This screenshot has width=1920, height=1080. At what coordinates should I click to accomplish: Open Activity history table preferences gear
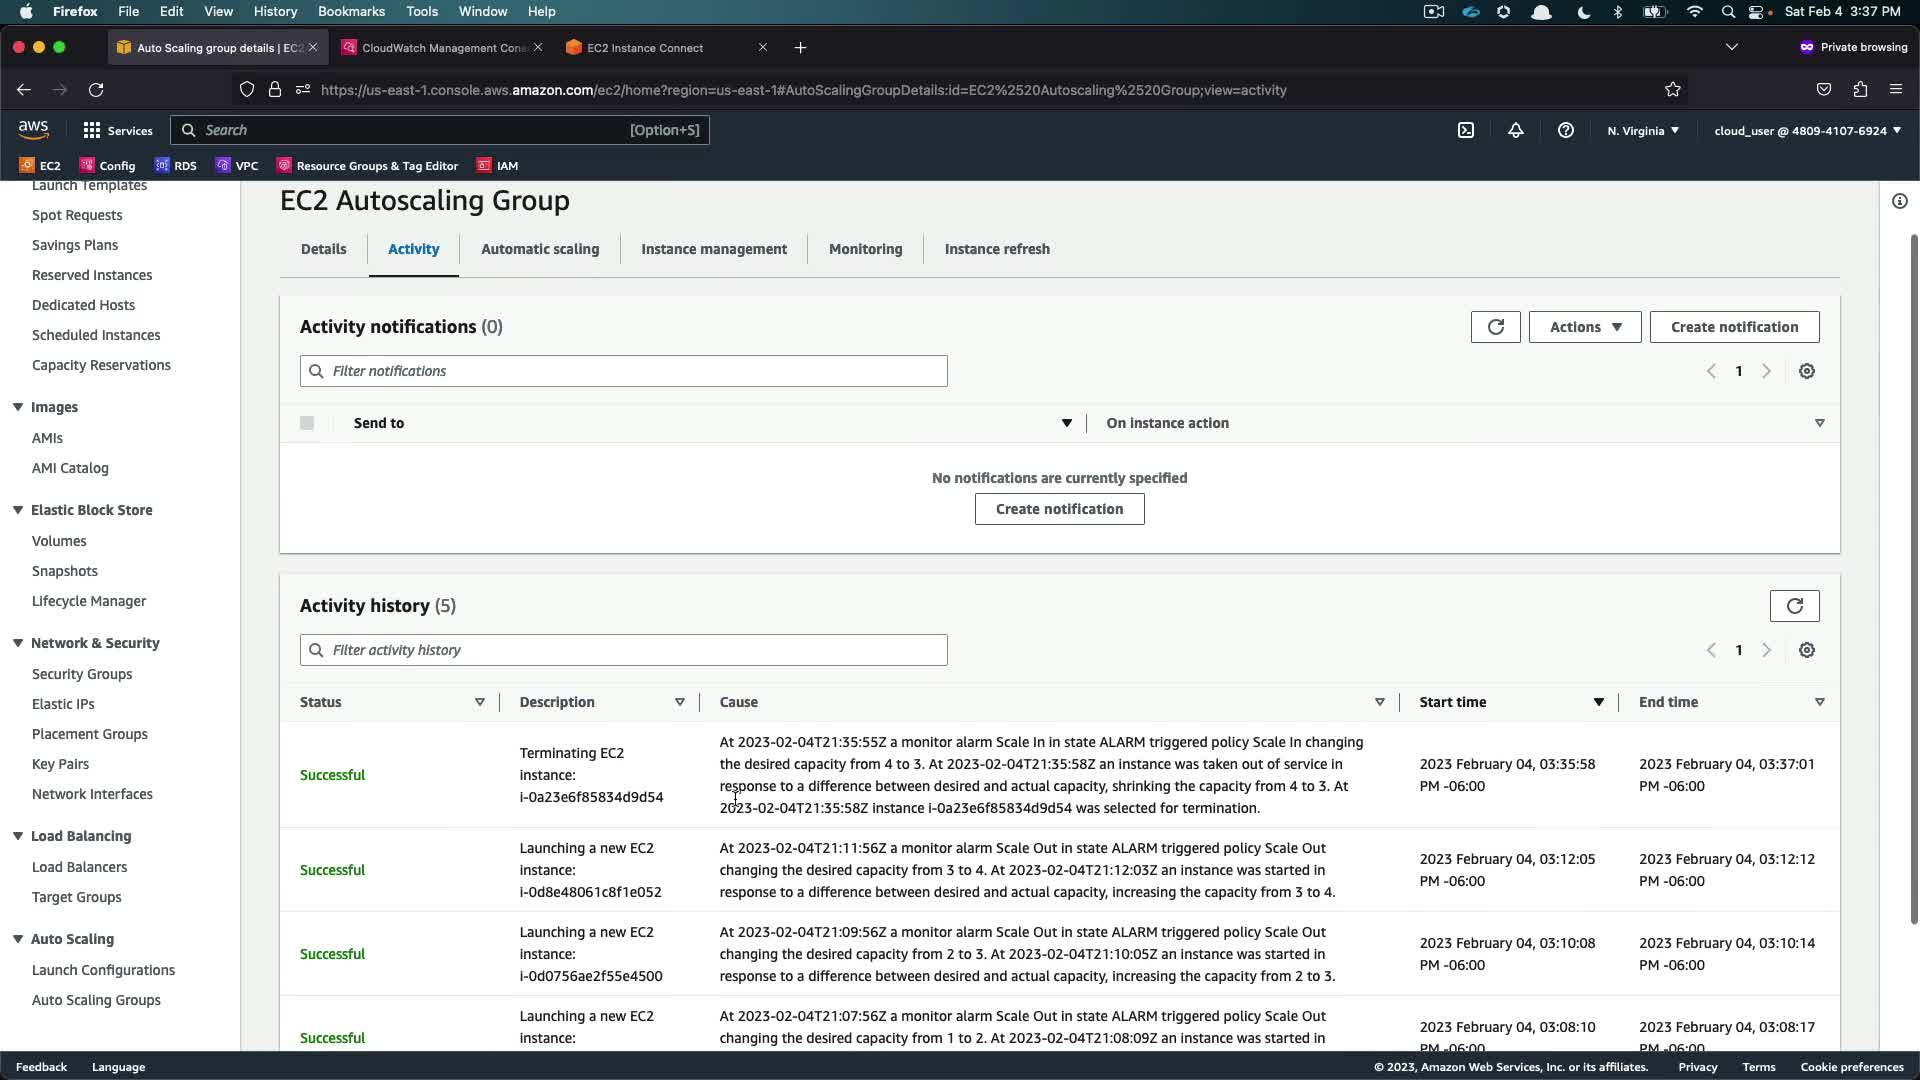coord(1806,650)
